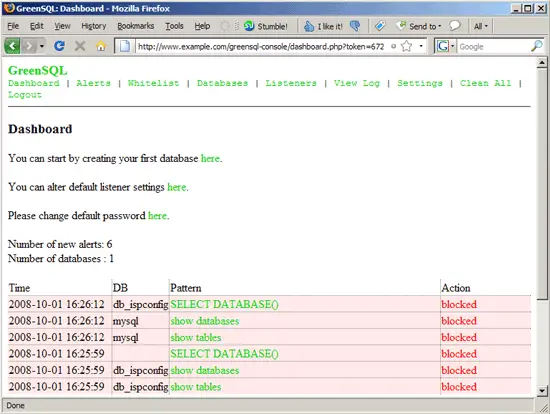The height and width of the screenshot is (414, 550).
Task: Click the speech bubble comments icon
Action: 455,26
